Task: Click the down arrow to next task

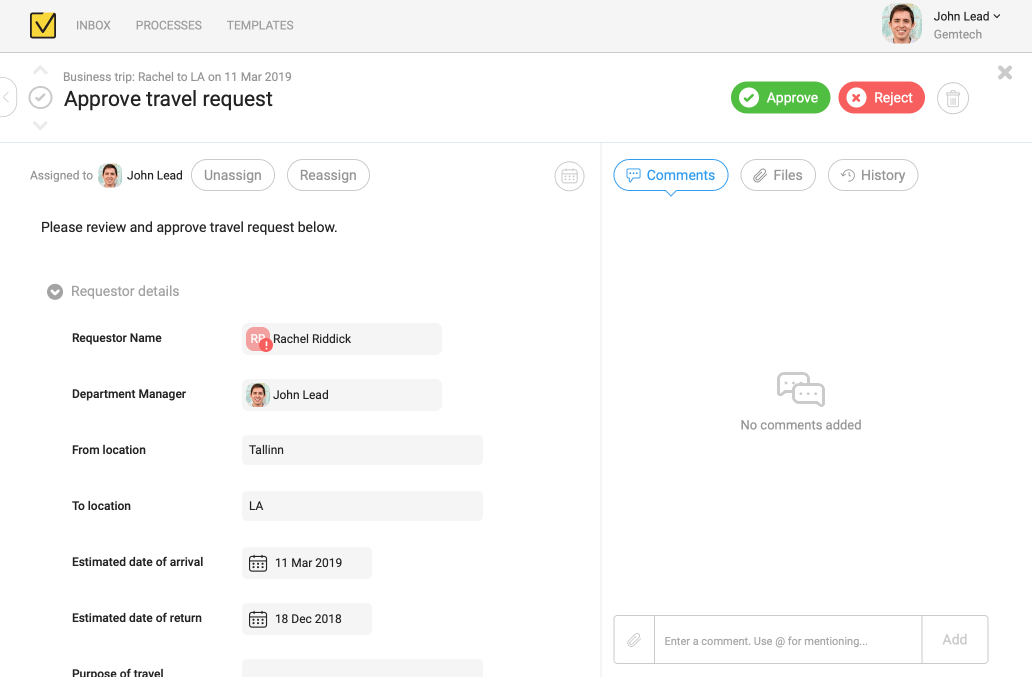Action: (x=40, y=125)
